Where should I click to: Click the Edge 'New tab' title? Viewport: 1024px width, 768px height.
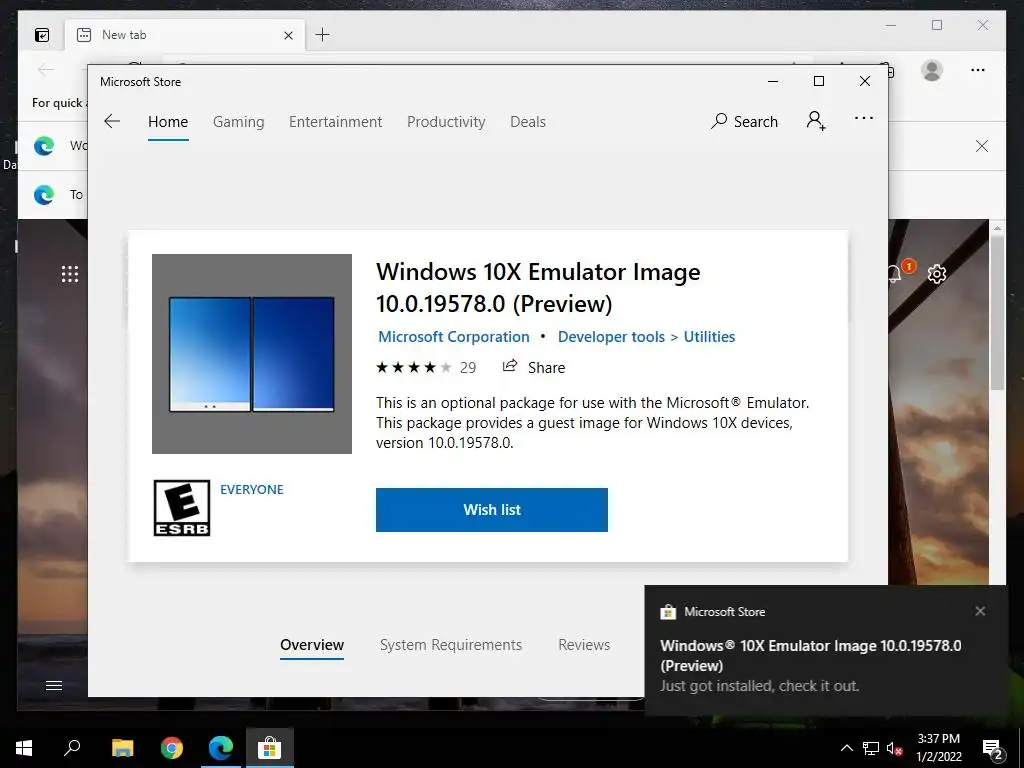click(x=124, y=35)
